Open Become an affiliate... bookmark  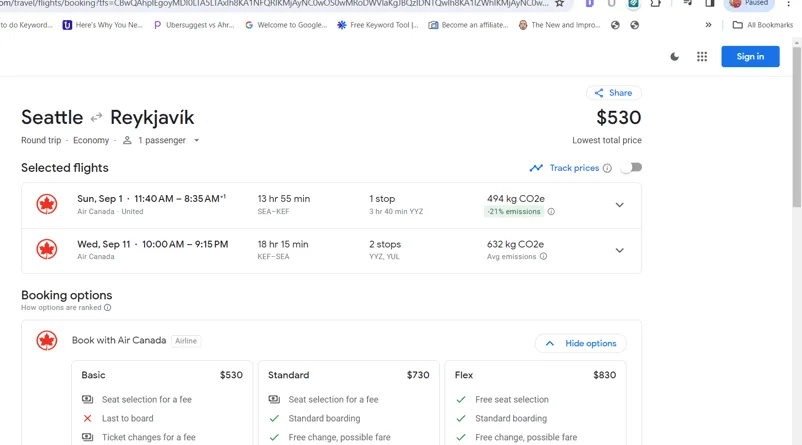[469, 25]
